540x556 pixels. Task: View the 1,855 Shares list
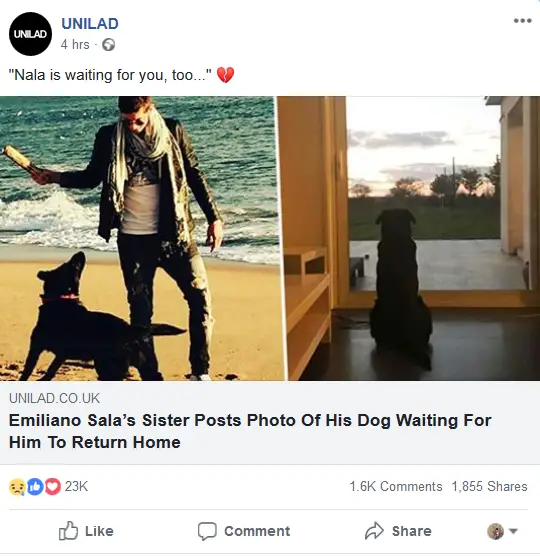489,486
